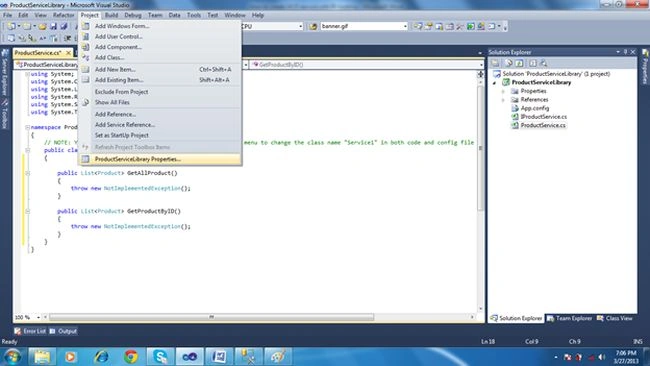Click the Add Component menu icon

85,47
